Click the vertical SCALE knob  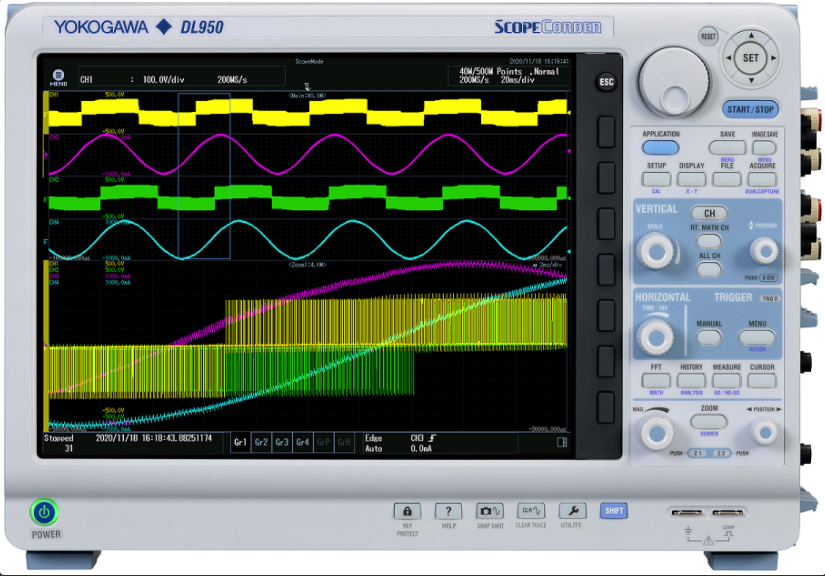point(655,252)
